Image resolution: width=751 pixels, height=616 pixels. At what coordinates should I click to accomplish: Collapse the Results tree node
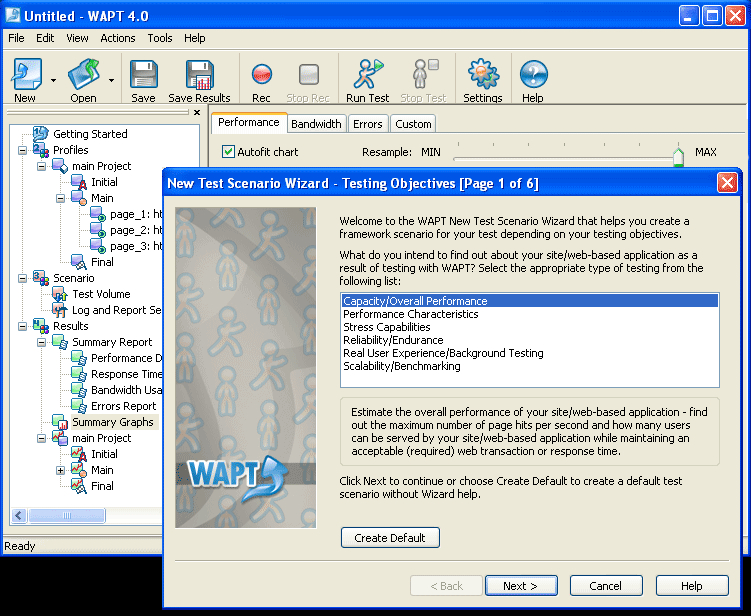click(22, 326)
